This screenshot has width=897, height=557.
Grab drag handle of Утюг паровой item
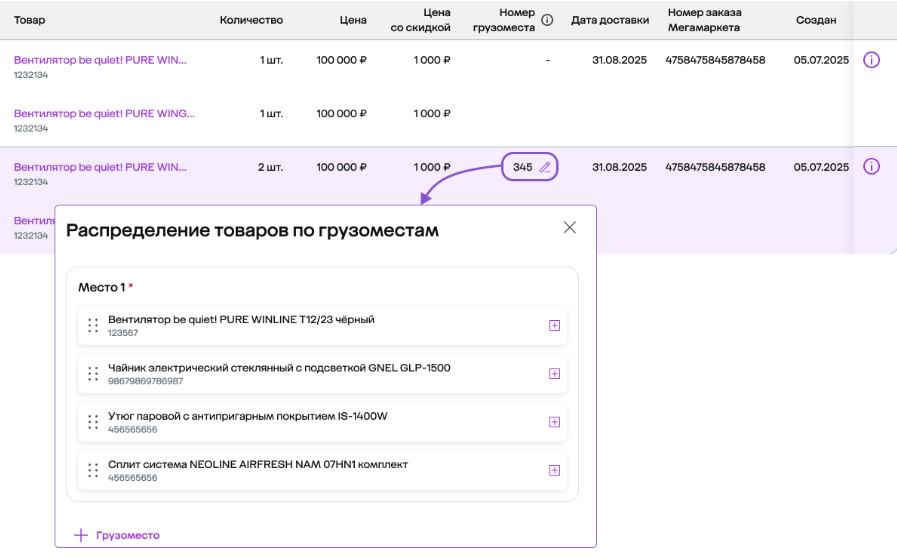tap(92, 422)
